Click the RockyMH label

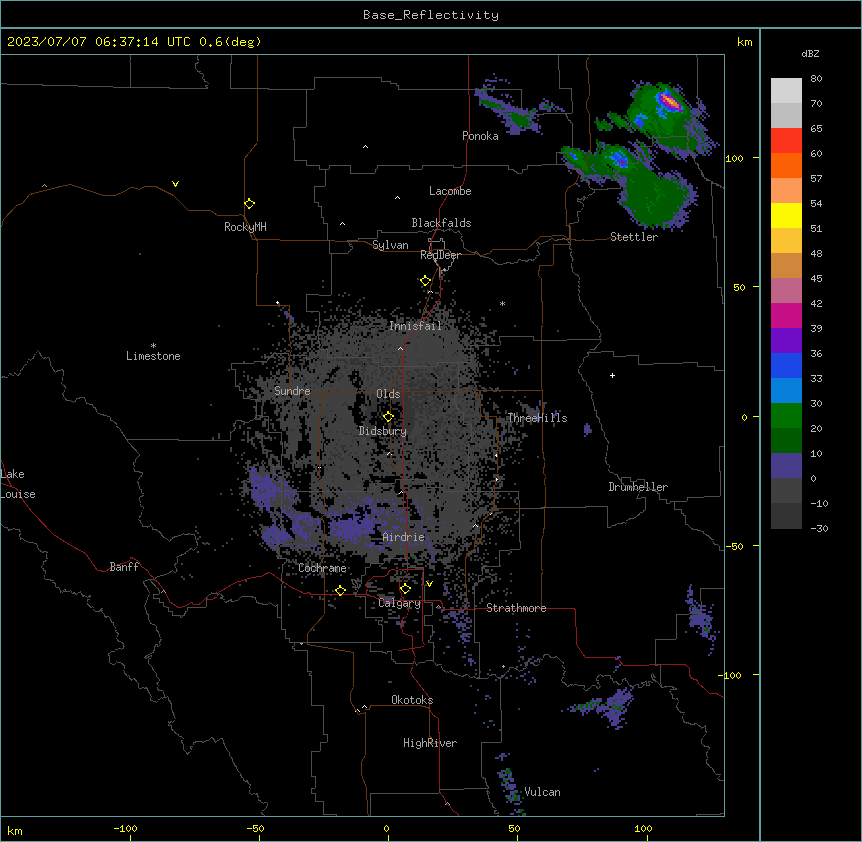coord(245,226)
